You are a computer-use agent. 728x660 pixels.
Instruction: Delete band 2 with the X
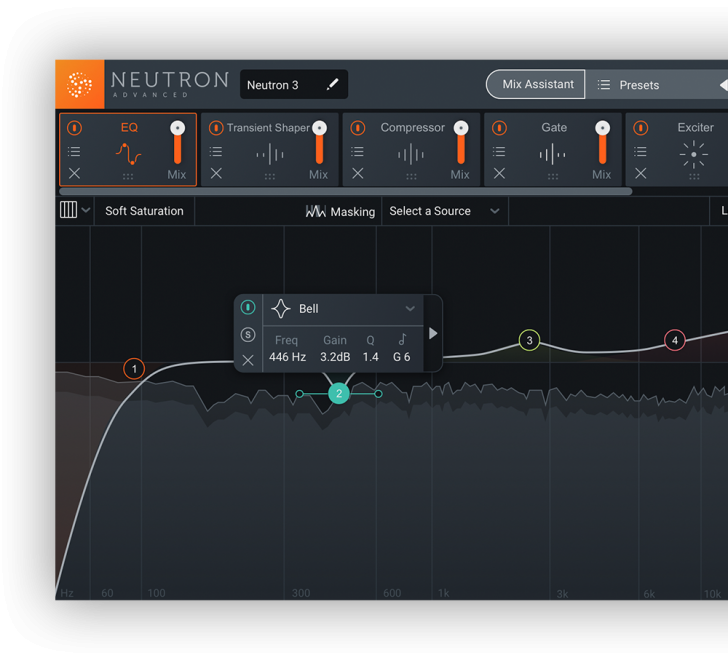click(x=248, y=360)
